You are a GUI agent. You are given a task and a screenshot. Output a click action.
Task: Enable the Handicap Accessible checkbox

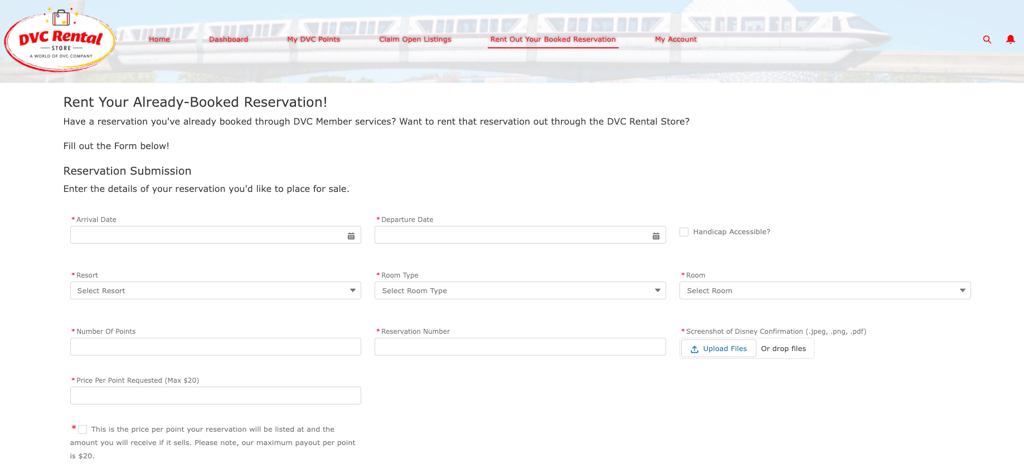click(684, 232)
